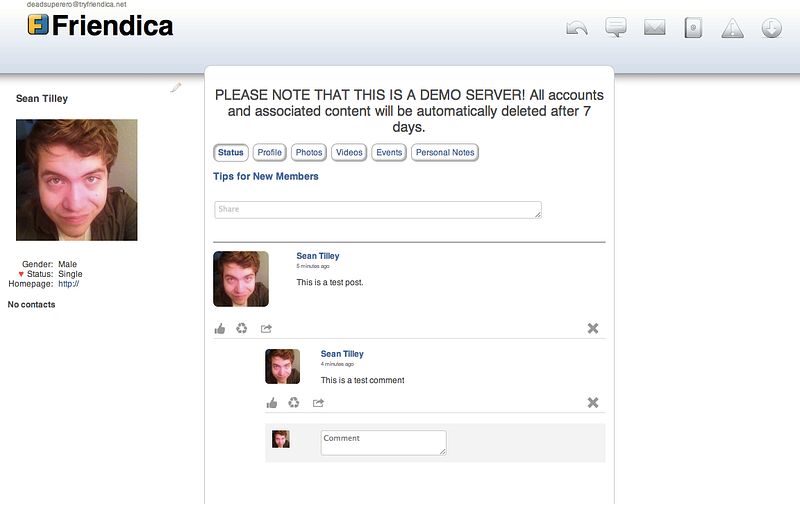Switch to the Profile tab
Image resolution: width=800 pixels, height=517 pixels.
[x=269, y=152]
